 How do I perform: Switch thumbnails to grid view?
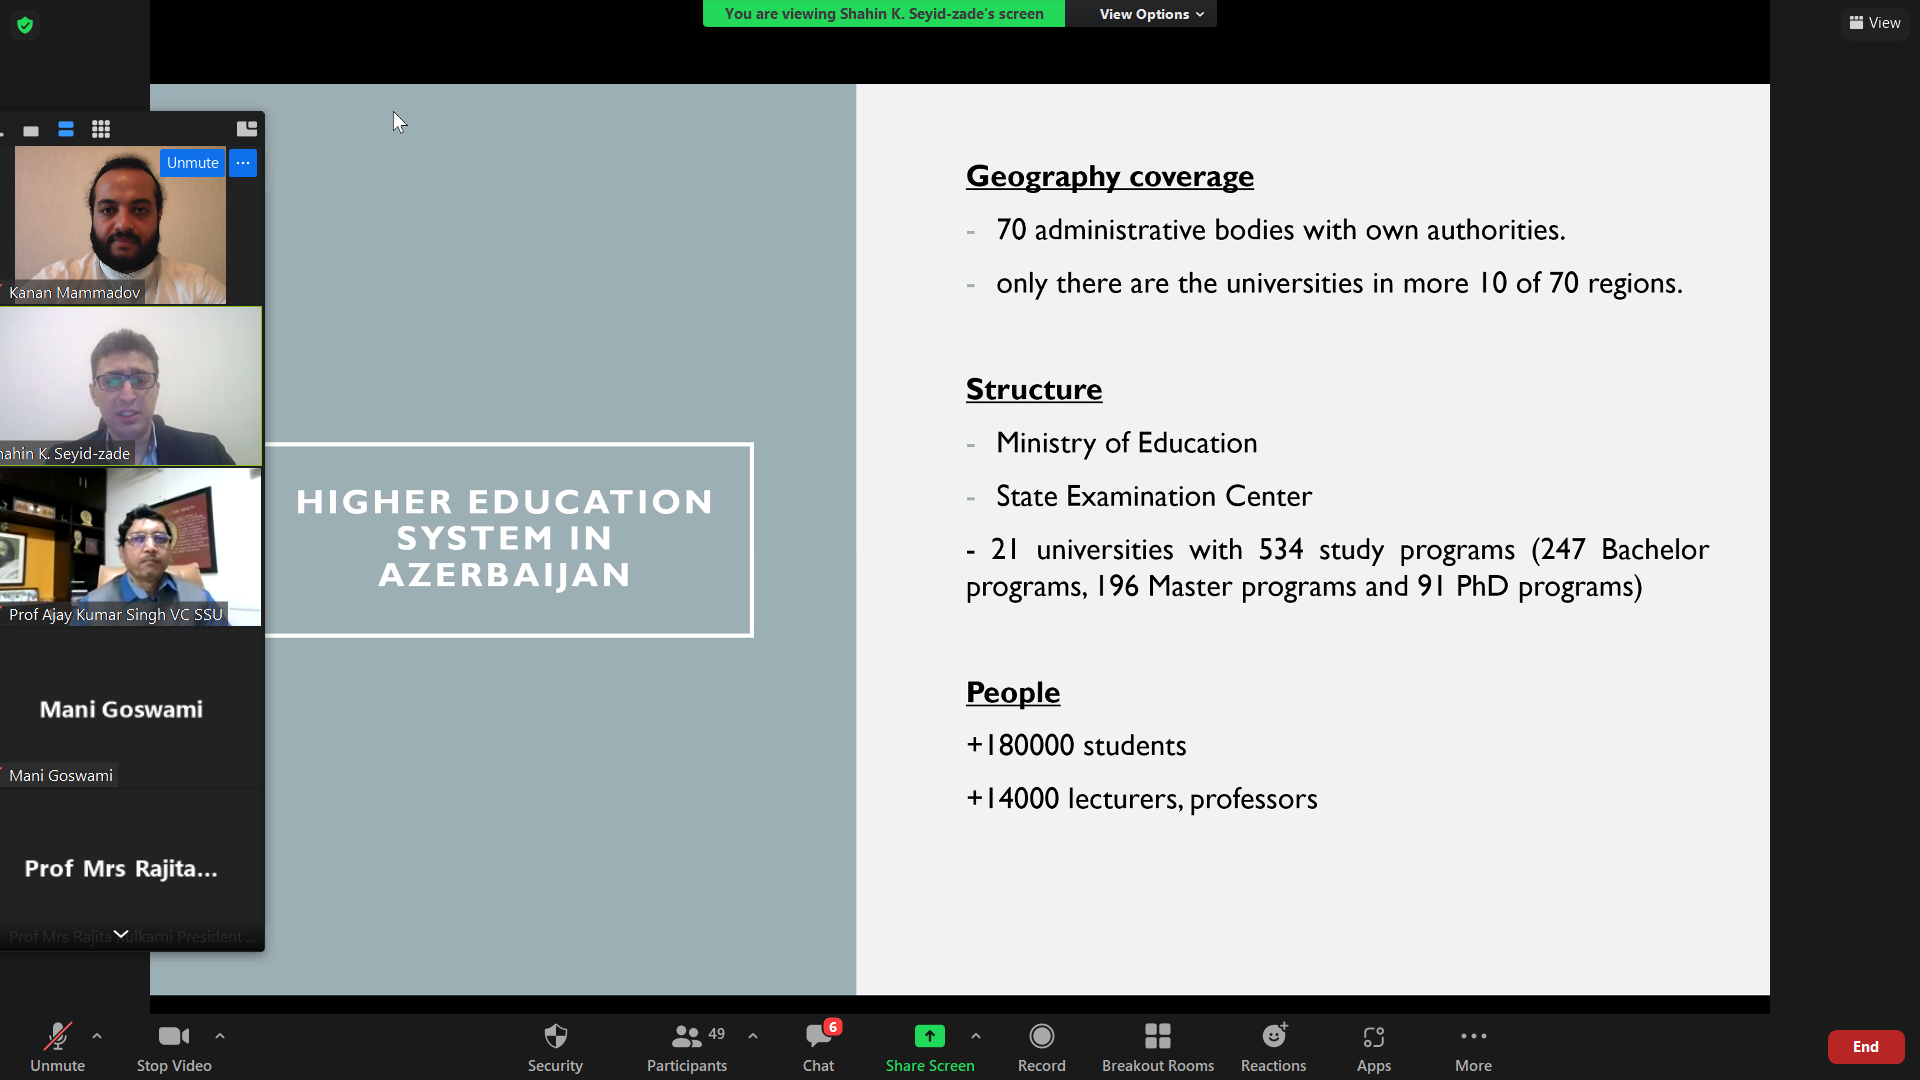point(101,130)
